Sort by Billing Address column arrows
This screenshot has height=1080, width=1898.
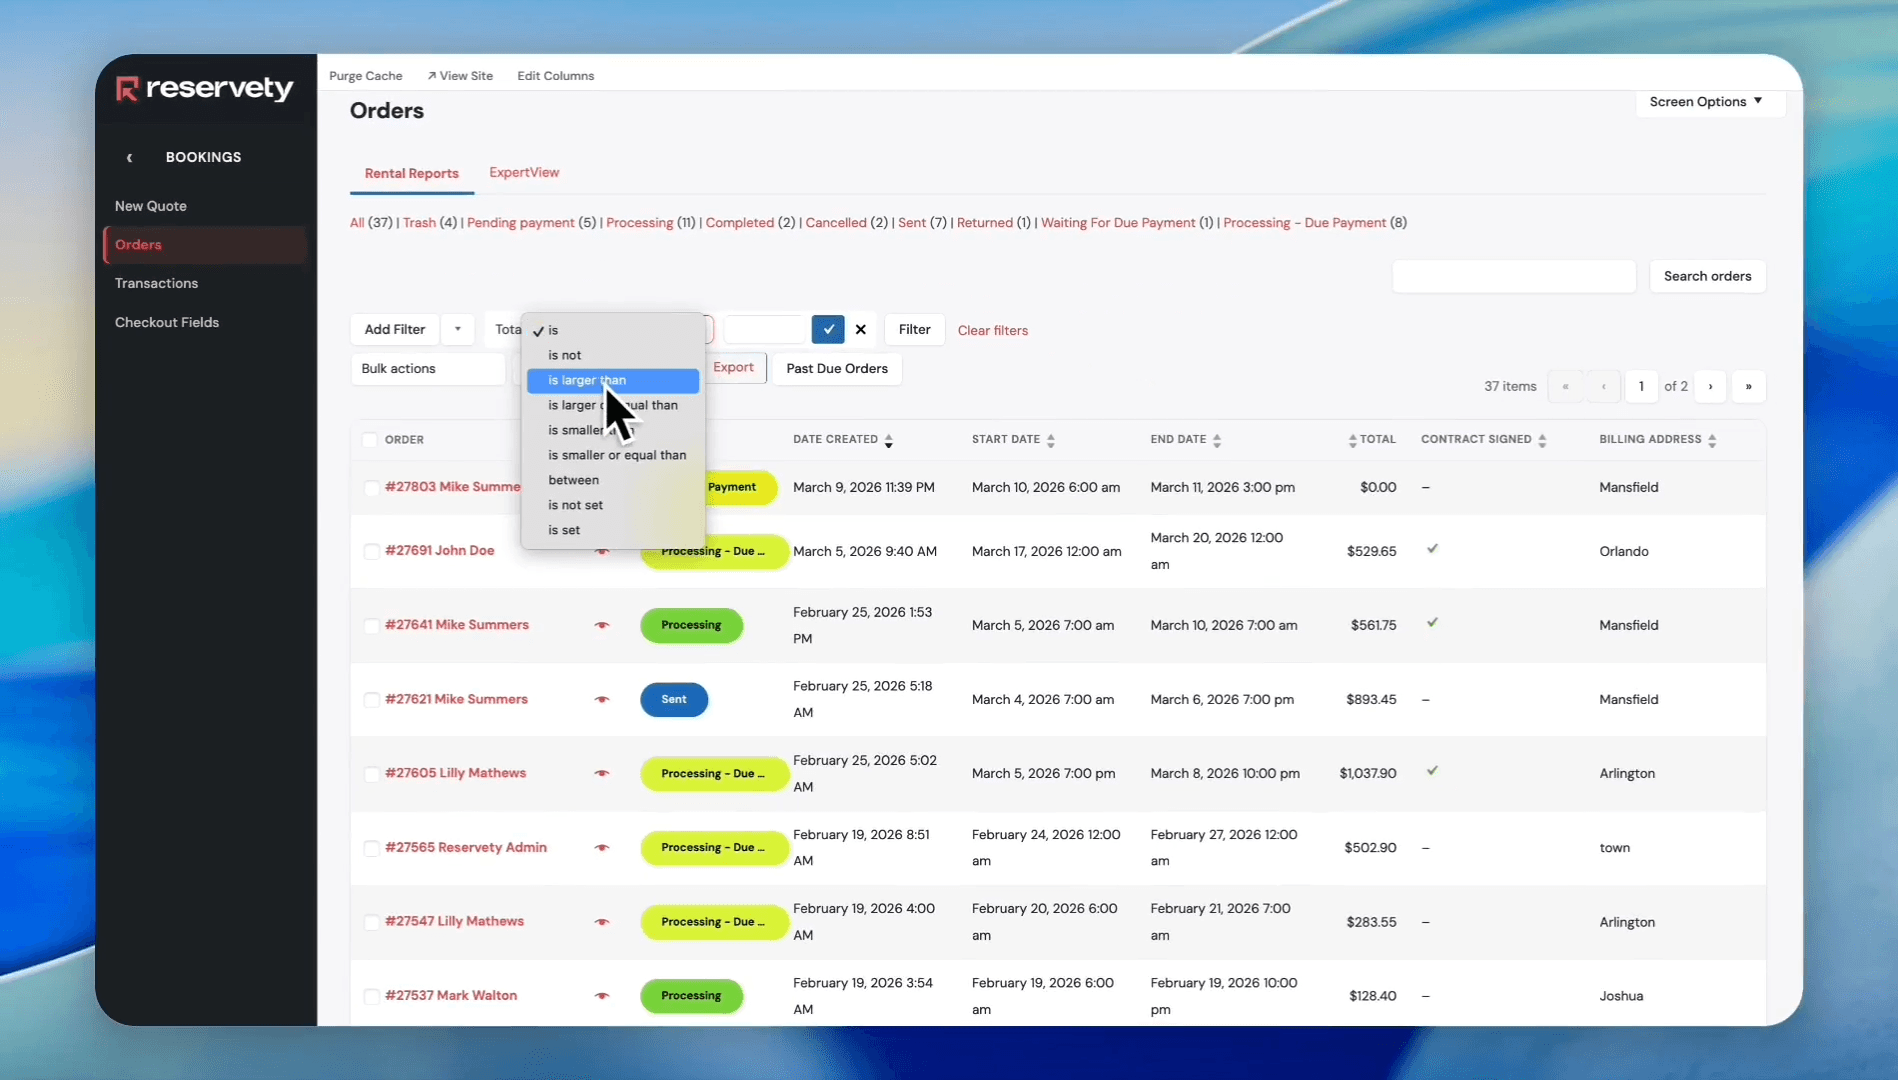click(1712, 440)
